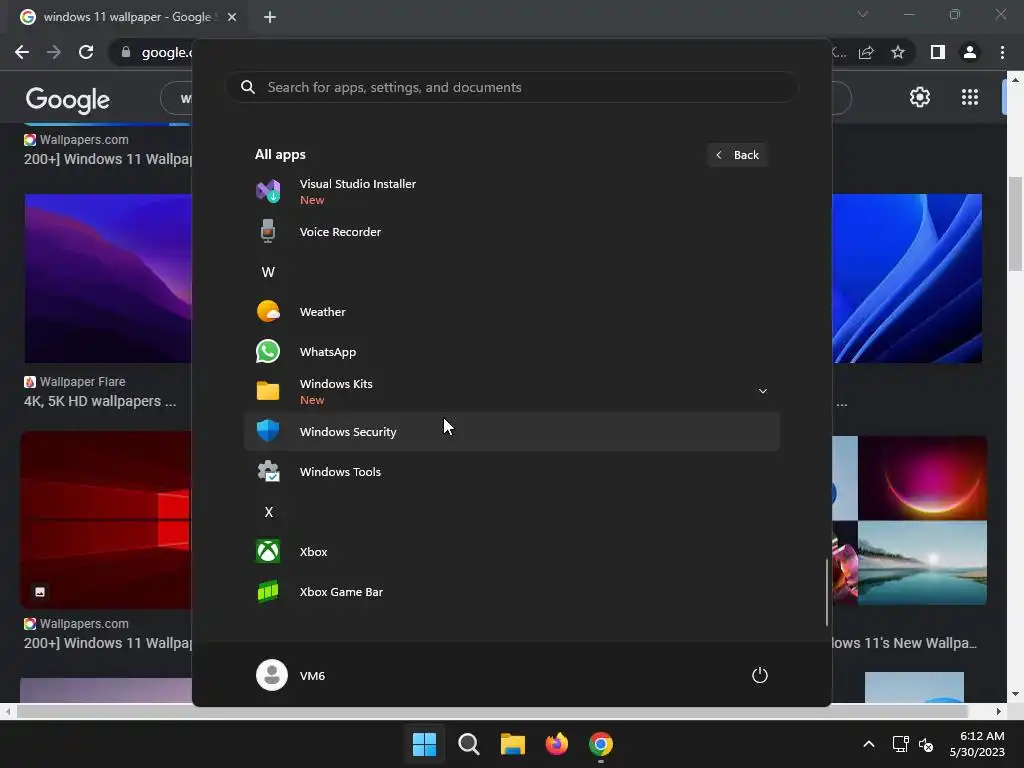Open Chrome's three-dot menu
Viewport: 1024px width, 768px height.
click(x=1002, y=52)
